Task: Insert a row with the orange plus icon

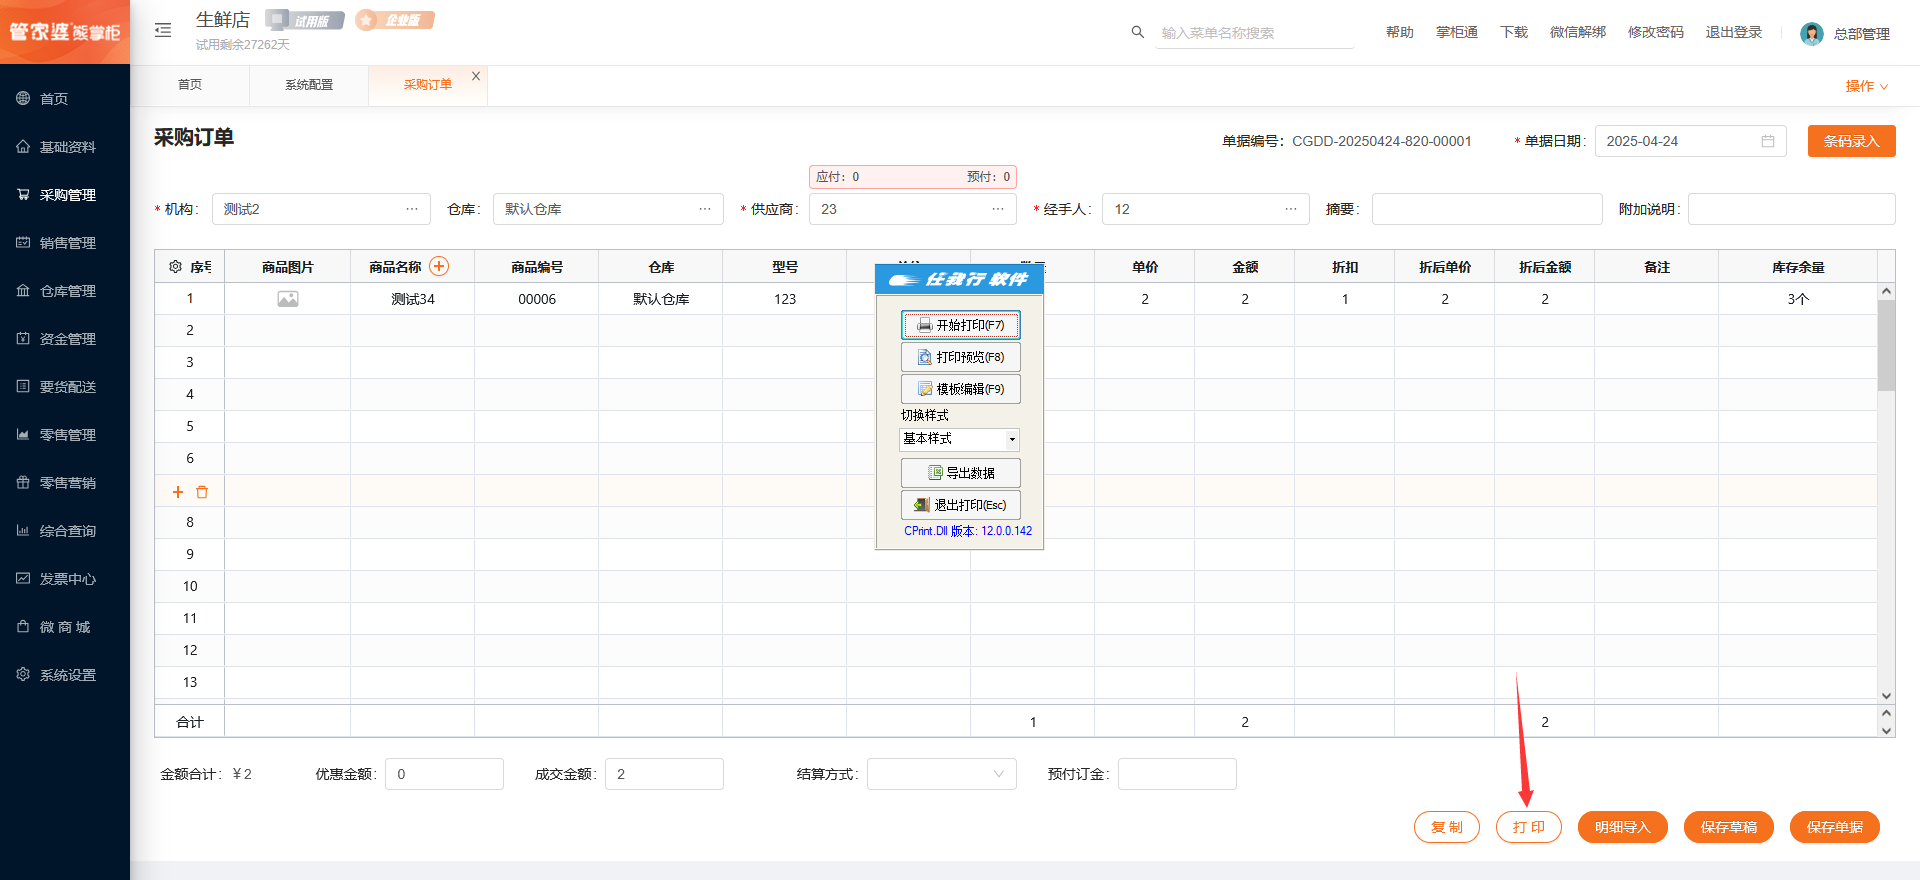Action: [178, 492]
